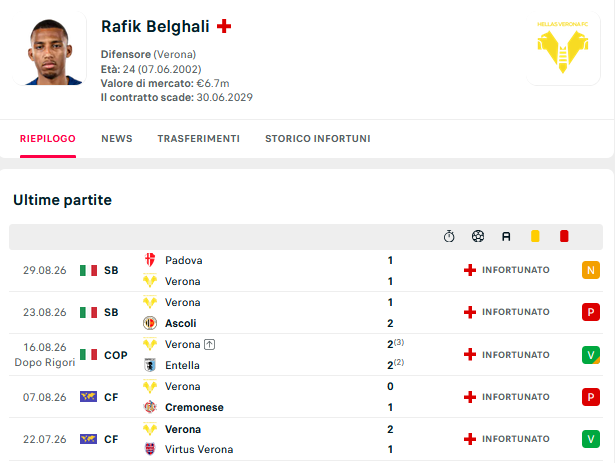Image resolution: width=615 pixels, height=463 pixels.
Task: Open the Hellas Verona club crest
Action: 562,47
